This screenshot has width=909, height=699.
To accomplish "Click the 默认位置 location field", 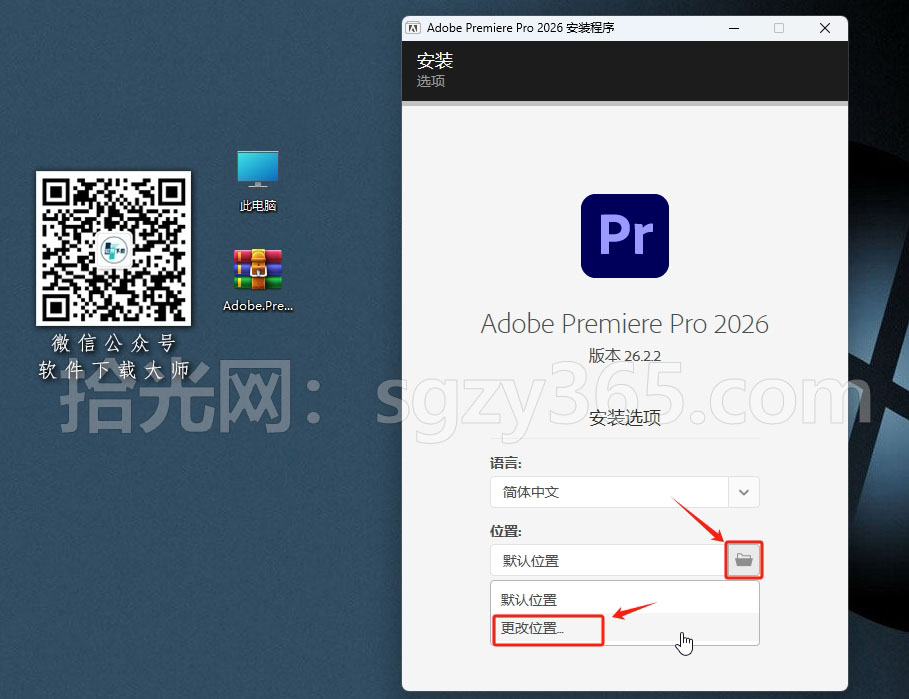I will (x=609, y=560).
